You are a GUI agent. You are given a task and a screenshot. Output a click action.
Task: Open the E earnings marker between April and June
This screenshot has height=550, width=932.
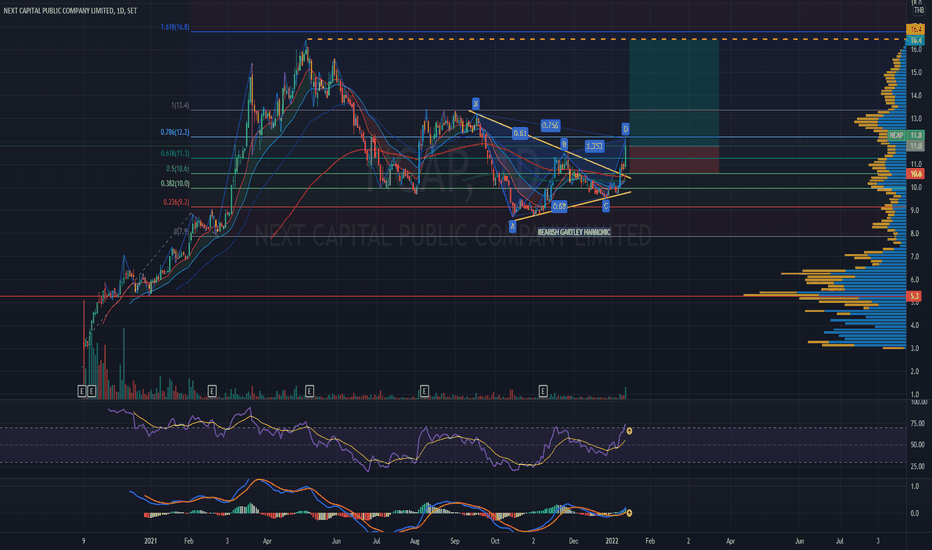309,391
